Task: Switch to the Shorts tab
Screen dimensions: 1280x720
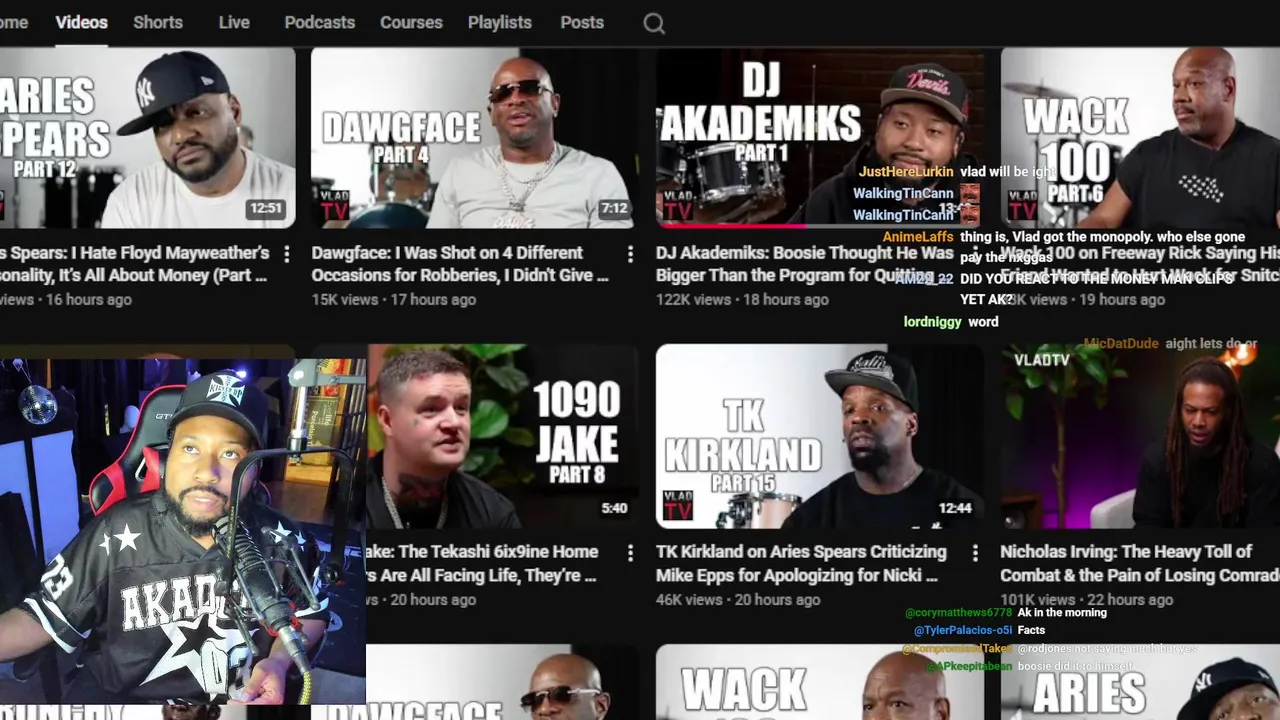Action: [x=158, y=22]
